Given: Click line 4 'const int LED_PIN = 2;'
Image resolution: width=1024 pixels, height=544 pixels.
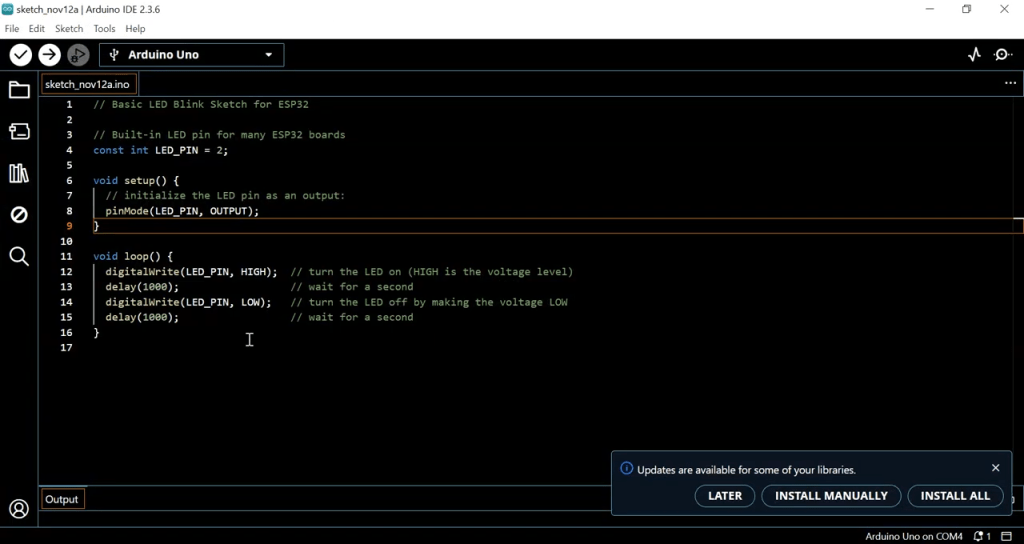Looking at the screenshot, I should pyautogui.click(x=161, y=150).
